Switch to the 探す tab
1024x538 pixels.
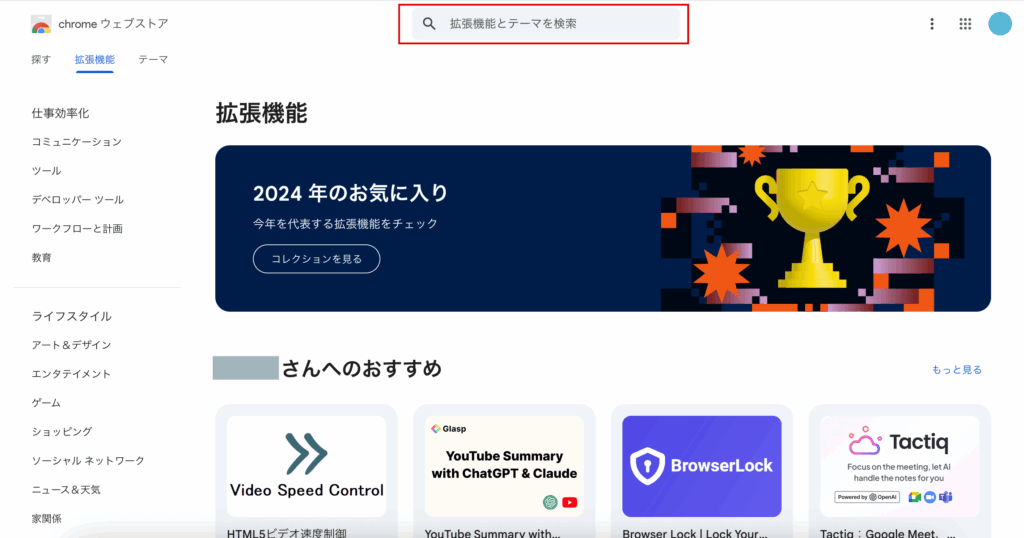(41, 59)
